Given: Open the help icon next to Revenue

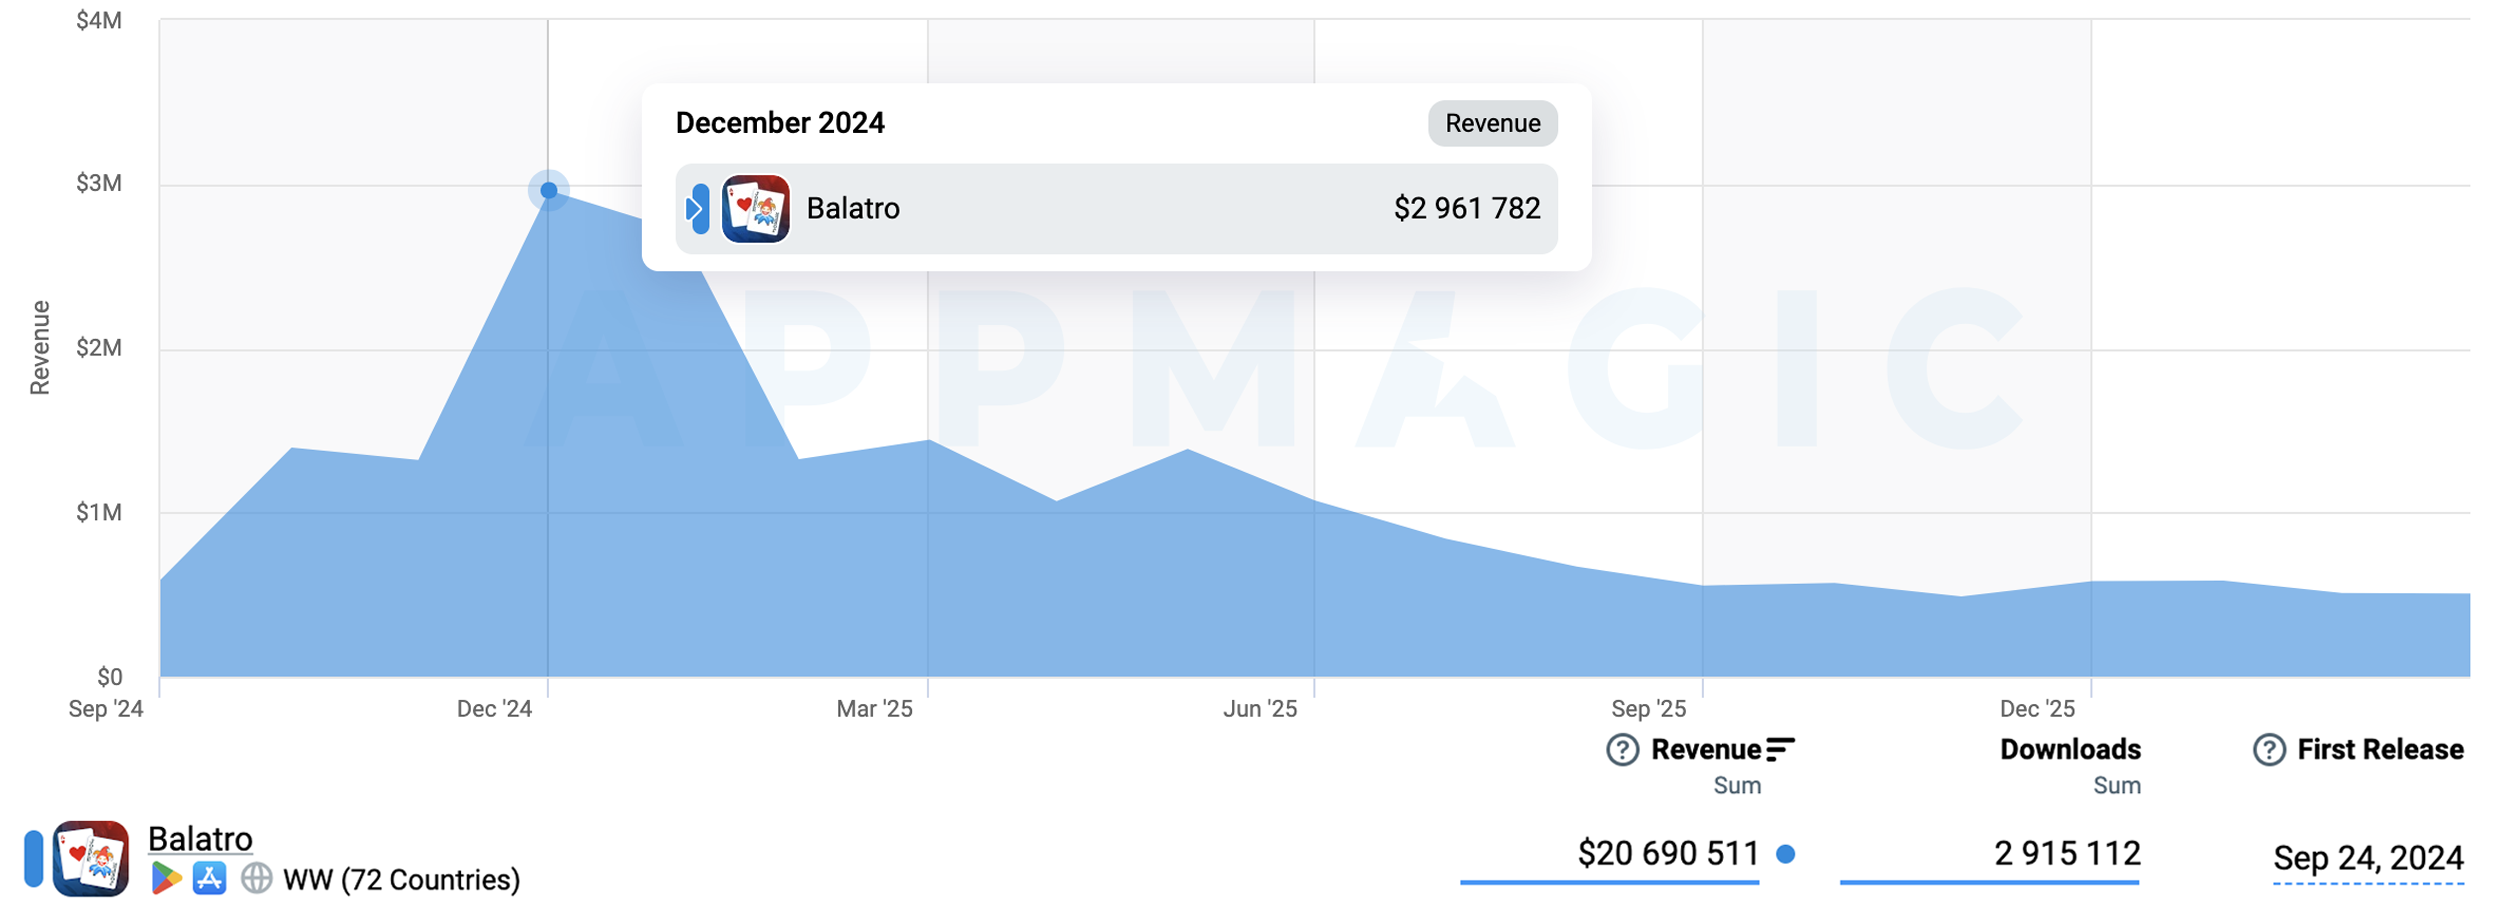Looking at the screenshot, I should pos(1621,749).
